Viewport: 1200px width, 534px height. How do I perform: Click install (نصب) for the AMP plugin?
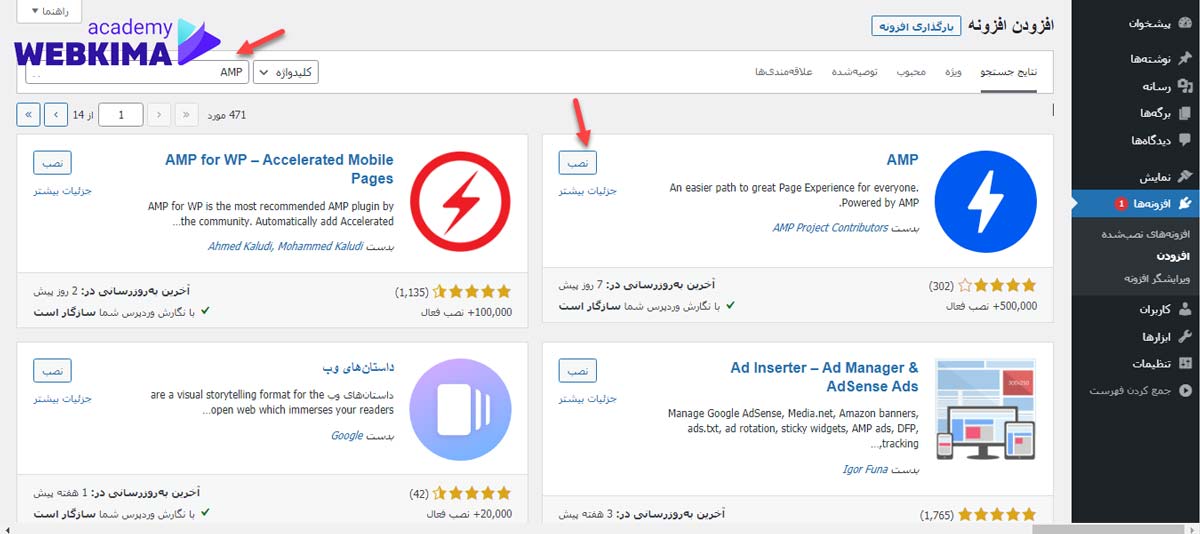tap(577, 162)
